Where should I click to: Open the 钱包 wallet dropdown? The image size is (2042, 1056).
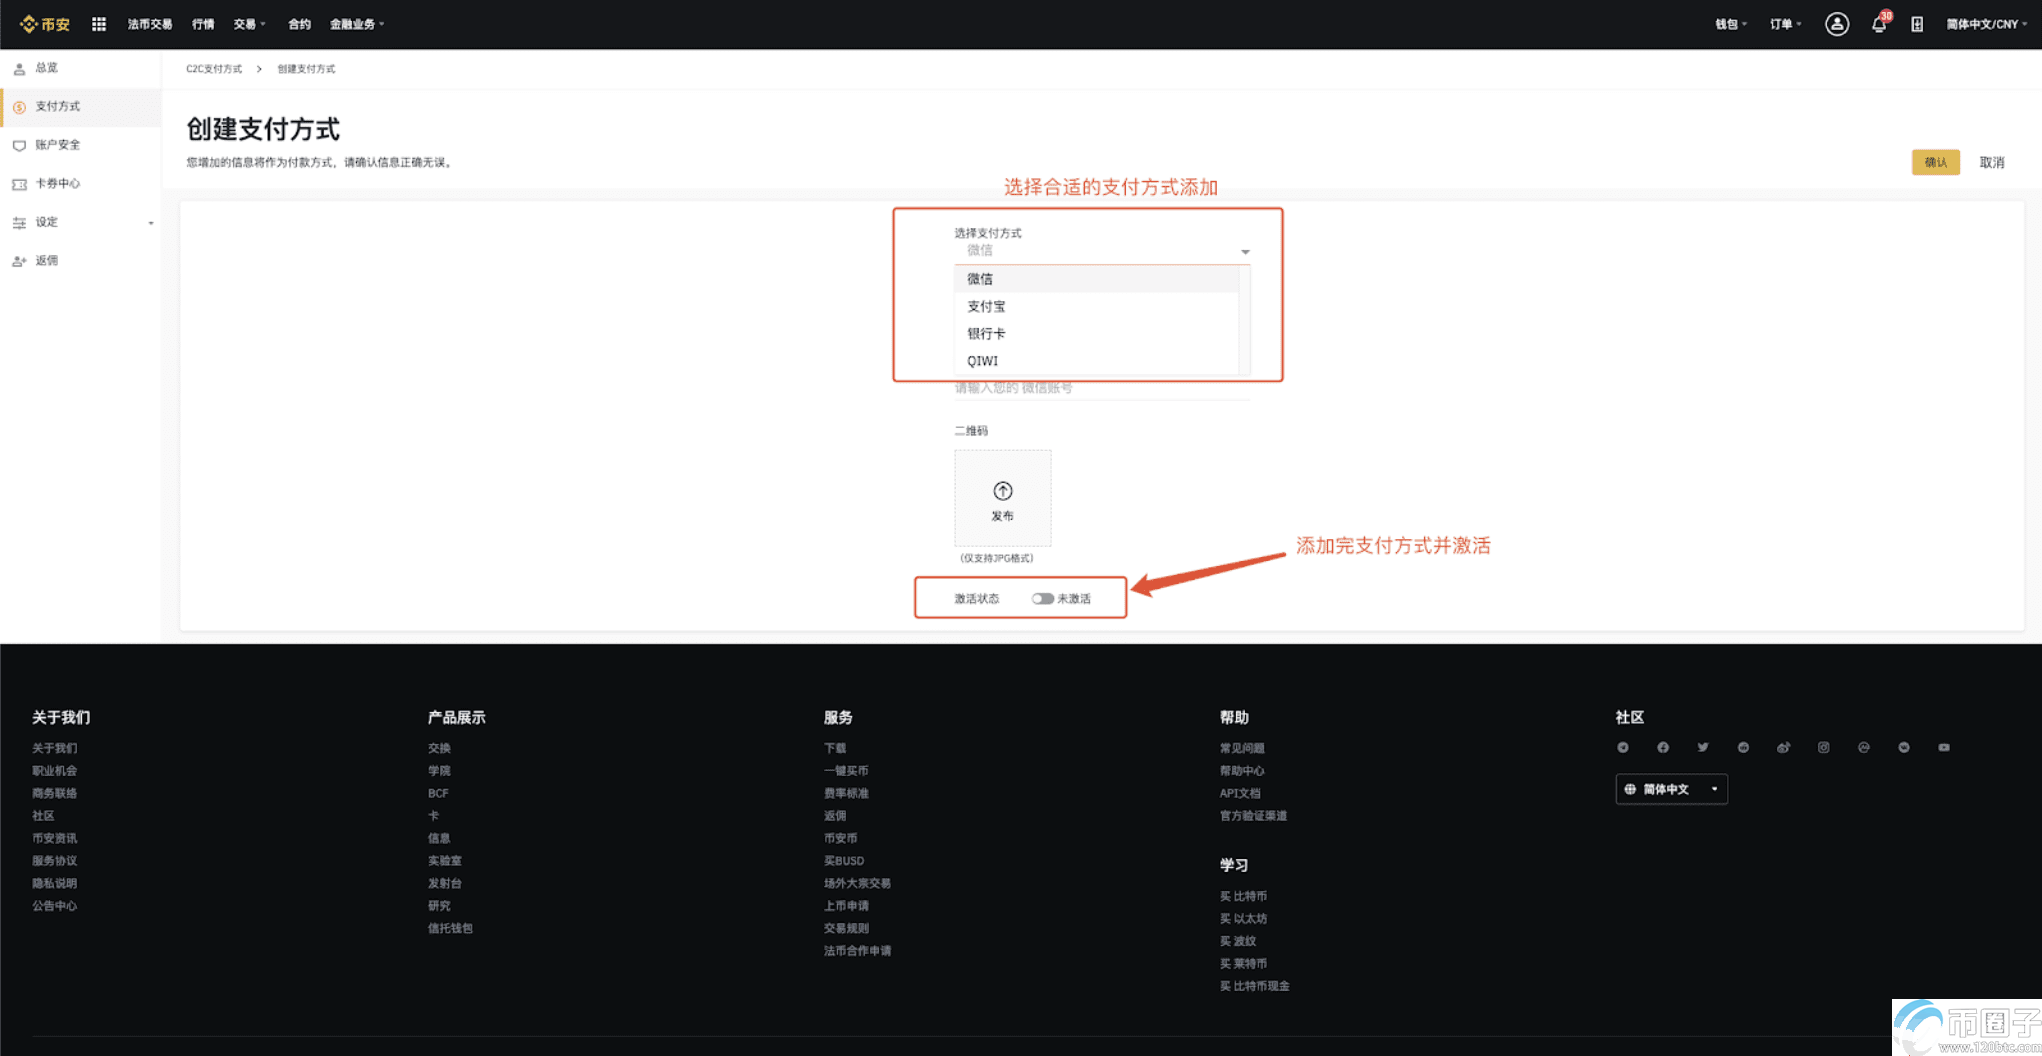tap(1731, 24)
